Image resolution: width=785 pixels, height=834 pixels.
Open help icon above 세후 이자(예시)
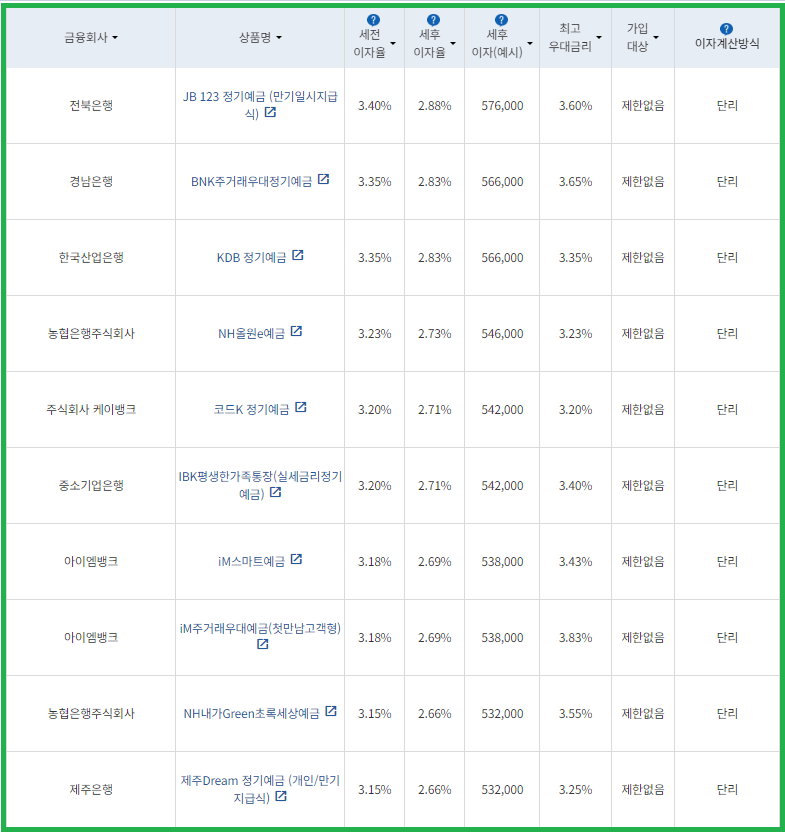(x=501, y=20)
